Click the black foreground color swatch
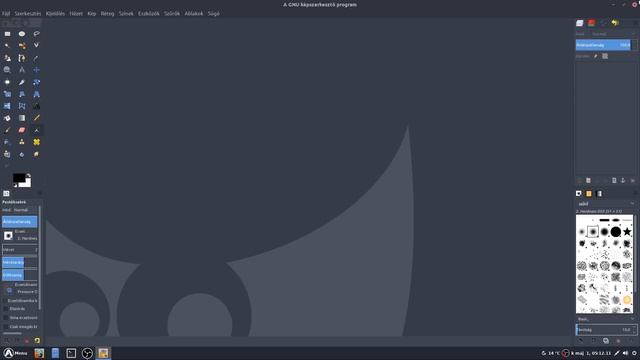This screenshot has width=640, height=360. (x=18, y=178)
